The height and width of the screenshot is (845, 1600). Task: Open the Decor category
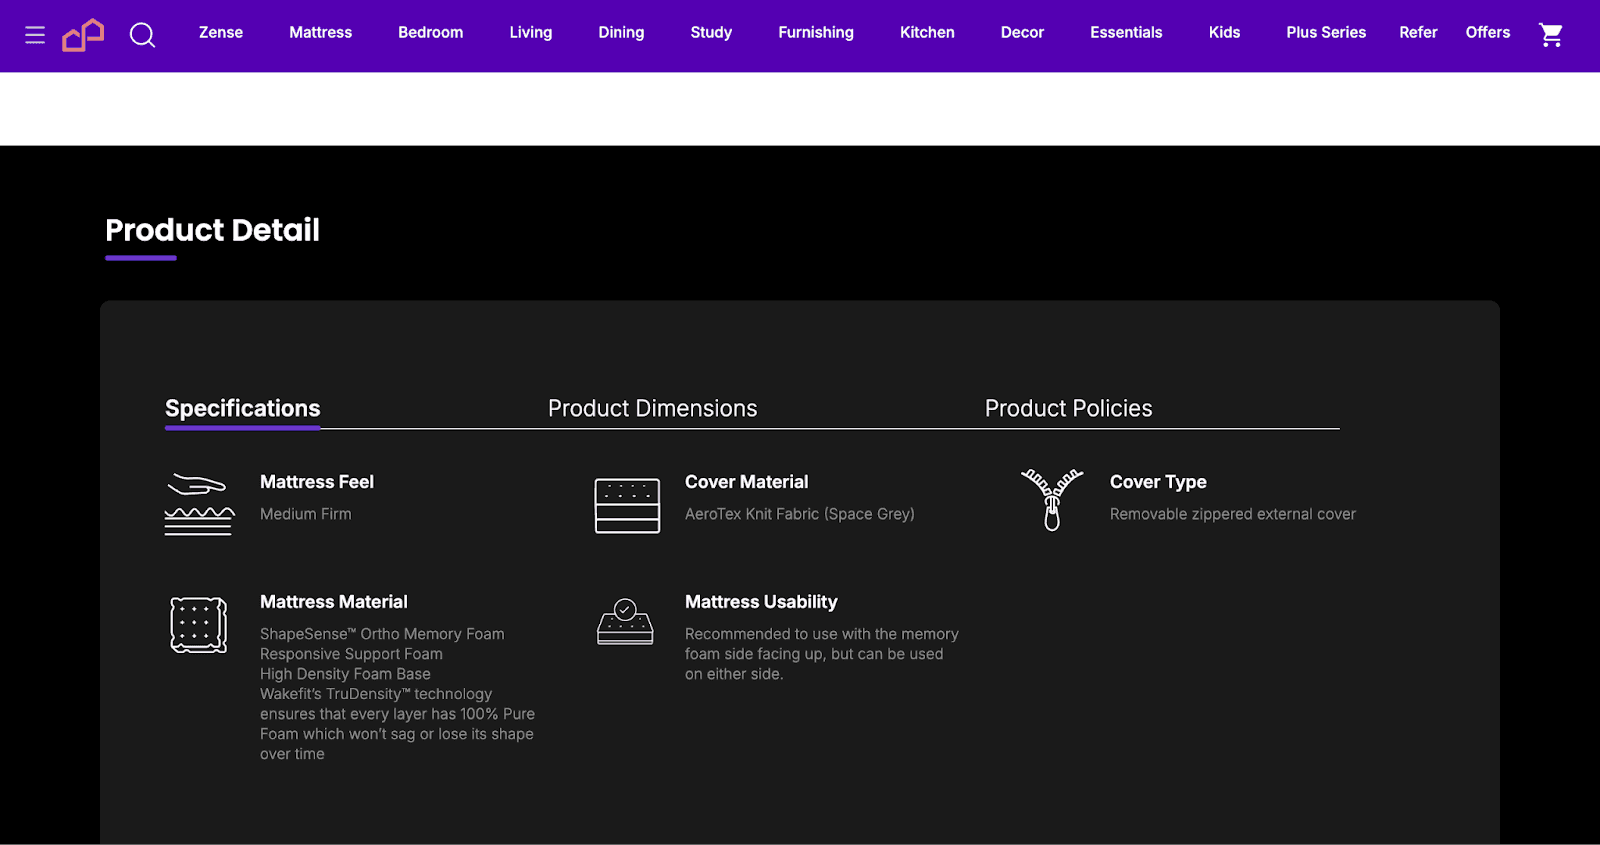(x=1022, y=32)
